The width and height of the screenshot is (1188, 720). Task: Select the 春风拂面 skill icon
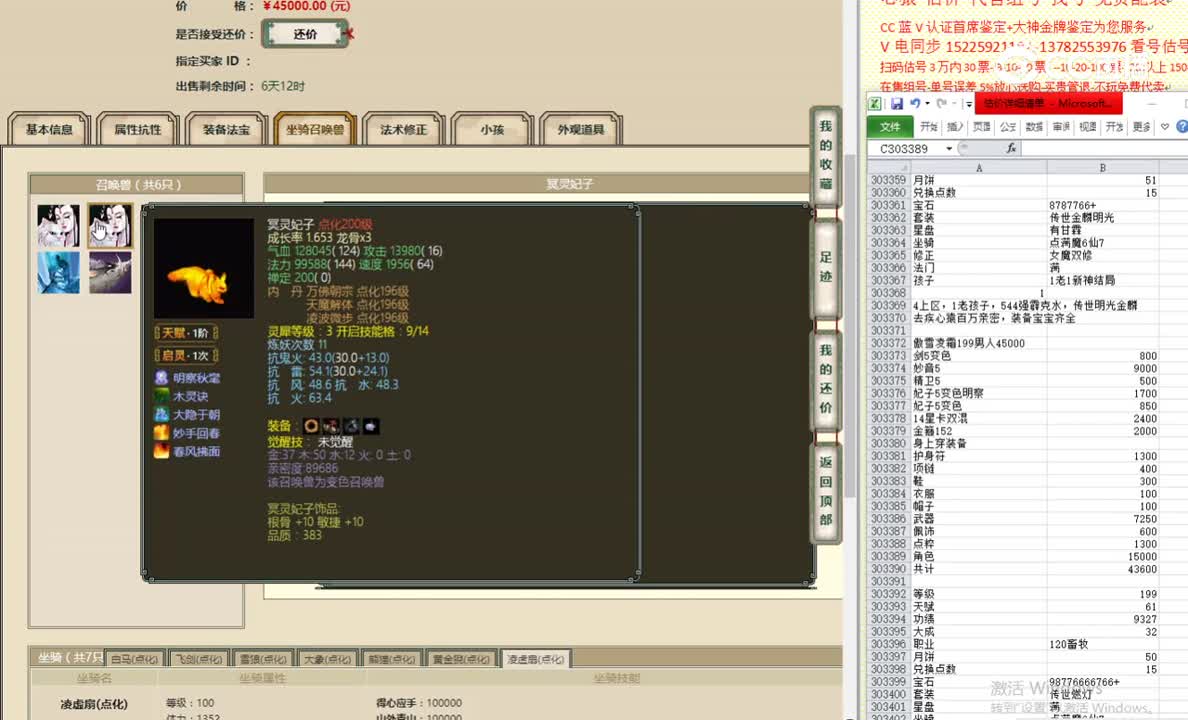click(x=160, y=451)
